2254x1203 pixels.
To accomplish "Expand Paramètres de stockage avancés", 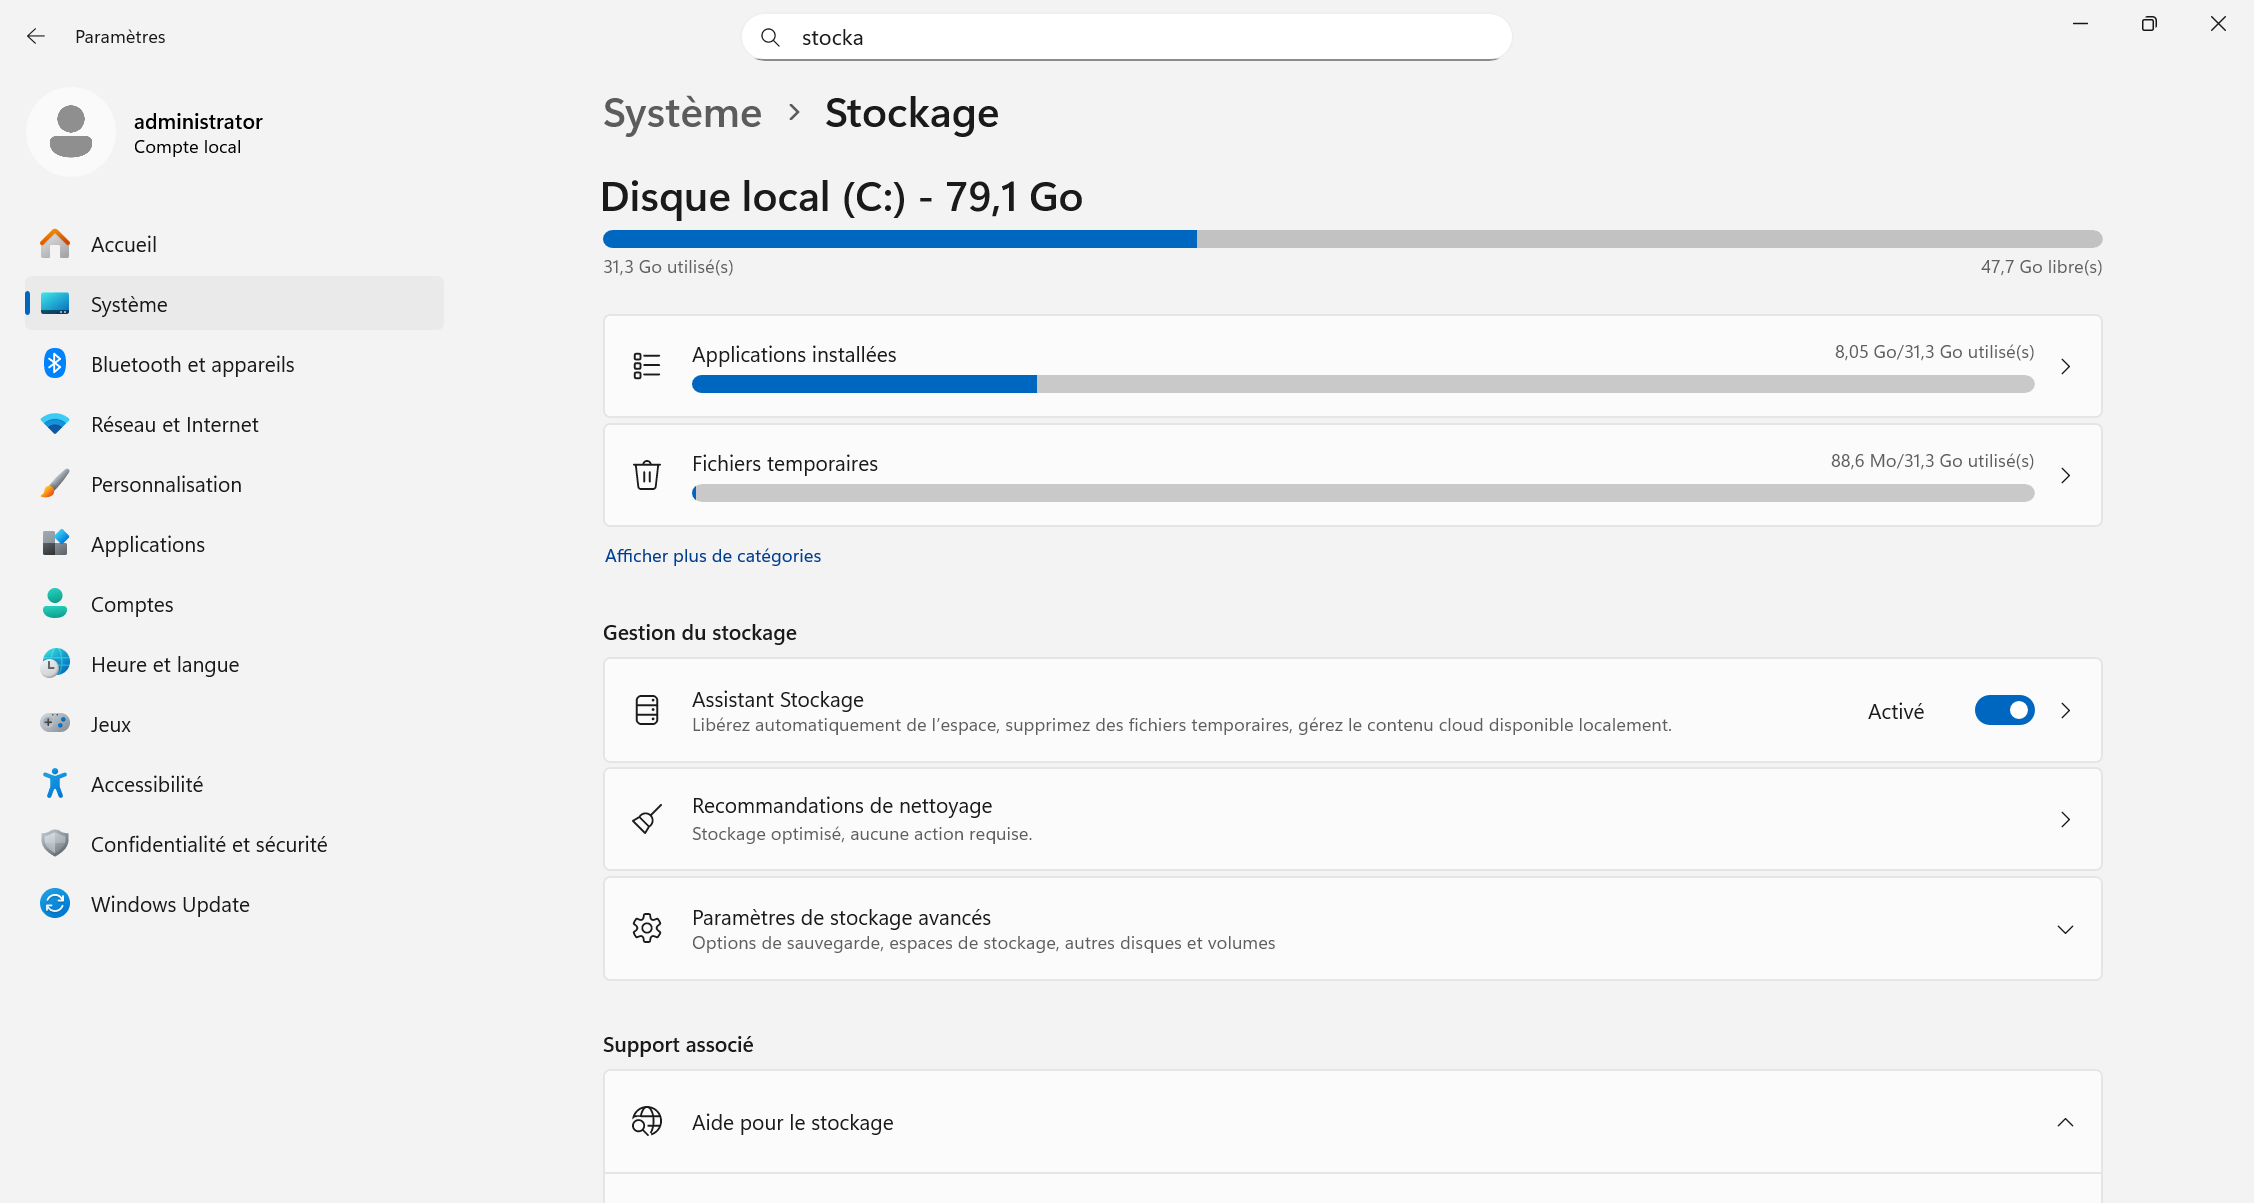I will (x=2066, y=930).
